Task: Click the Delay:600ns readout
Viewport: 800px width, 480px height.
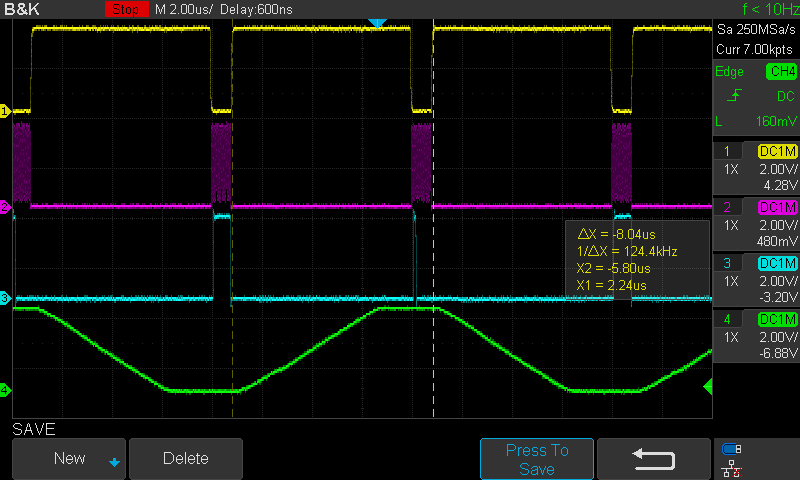Action: pyautogui.click(x=256, y=9)
